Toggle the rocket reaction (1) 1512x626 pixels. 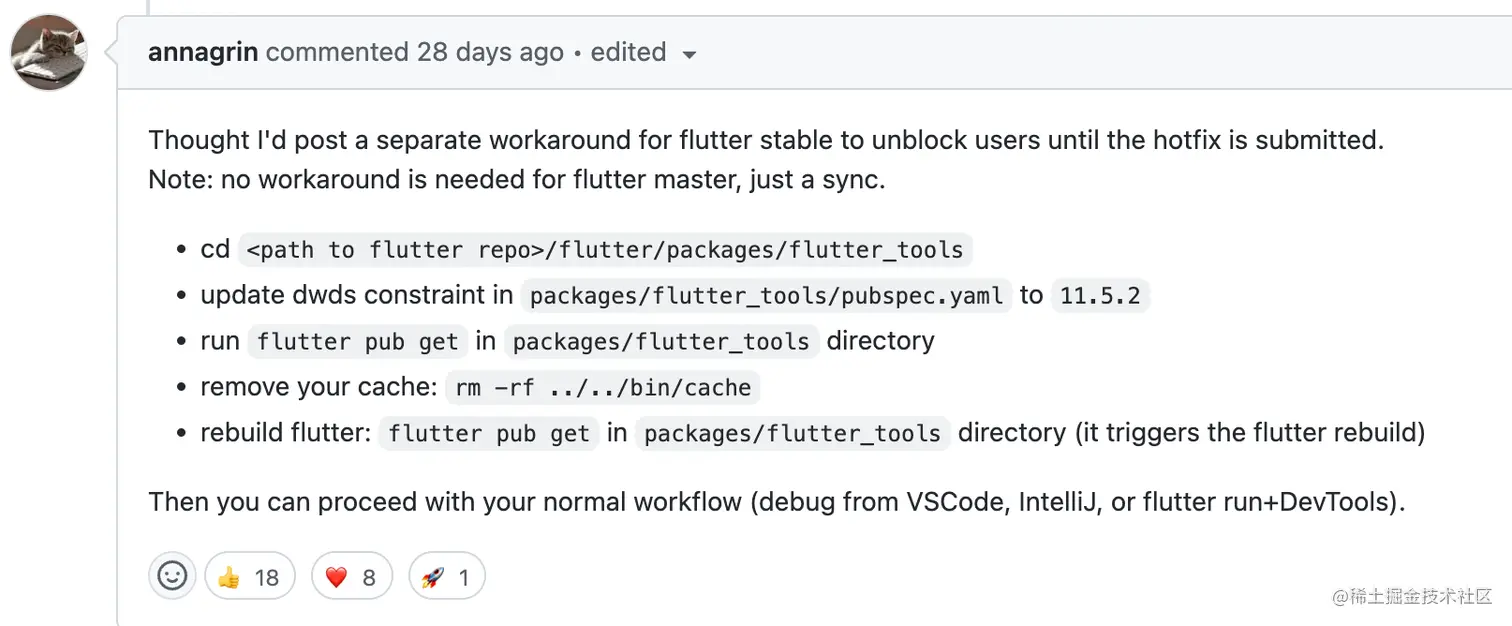[447, 577]
